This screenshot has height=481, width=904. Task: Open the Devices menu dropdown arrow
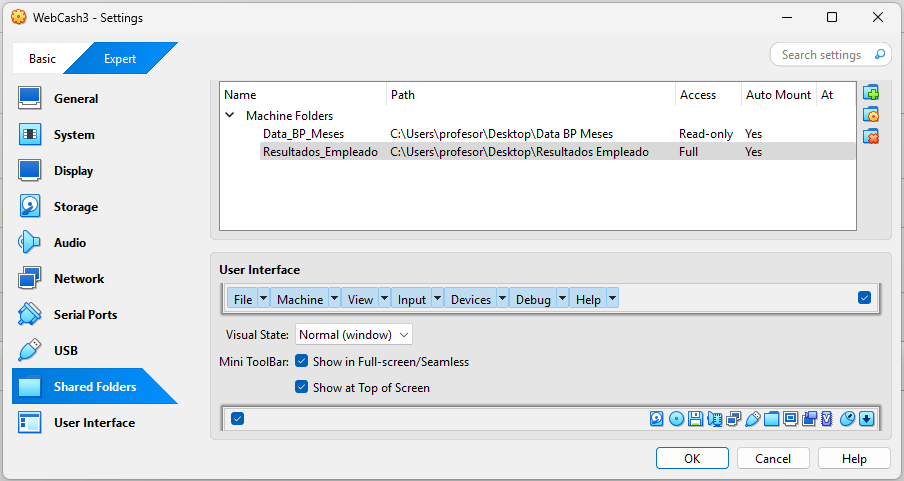(x=502, y=299)
